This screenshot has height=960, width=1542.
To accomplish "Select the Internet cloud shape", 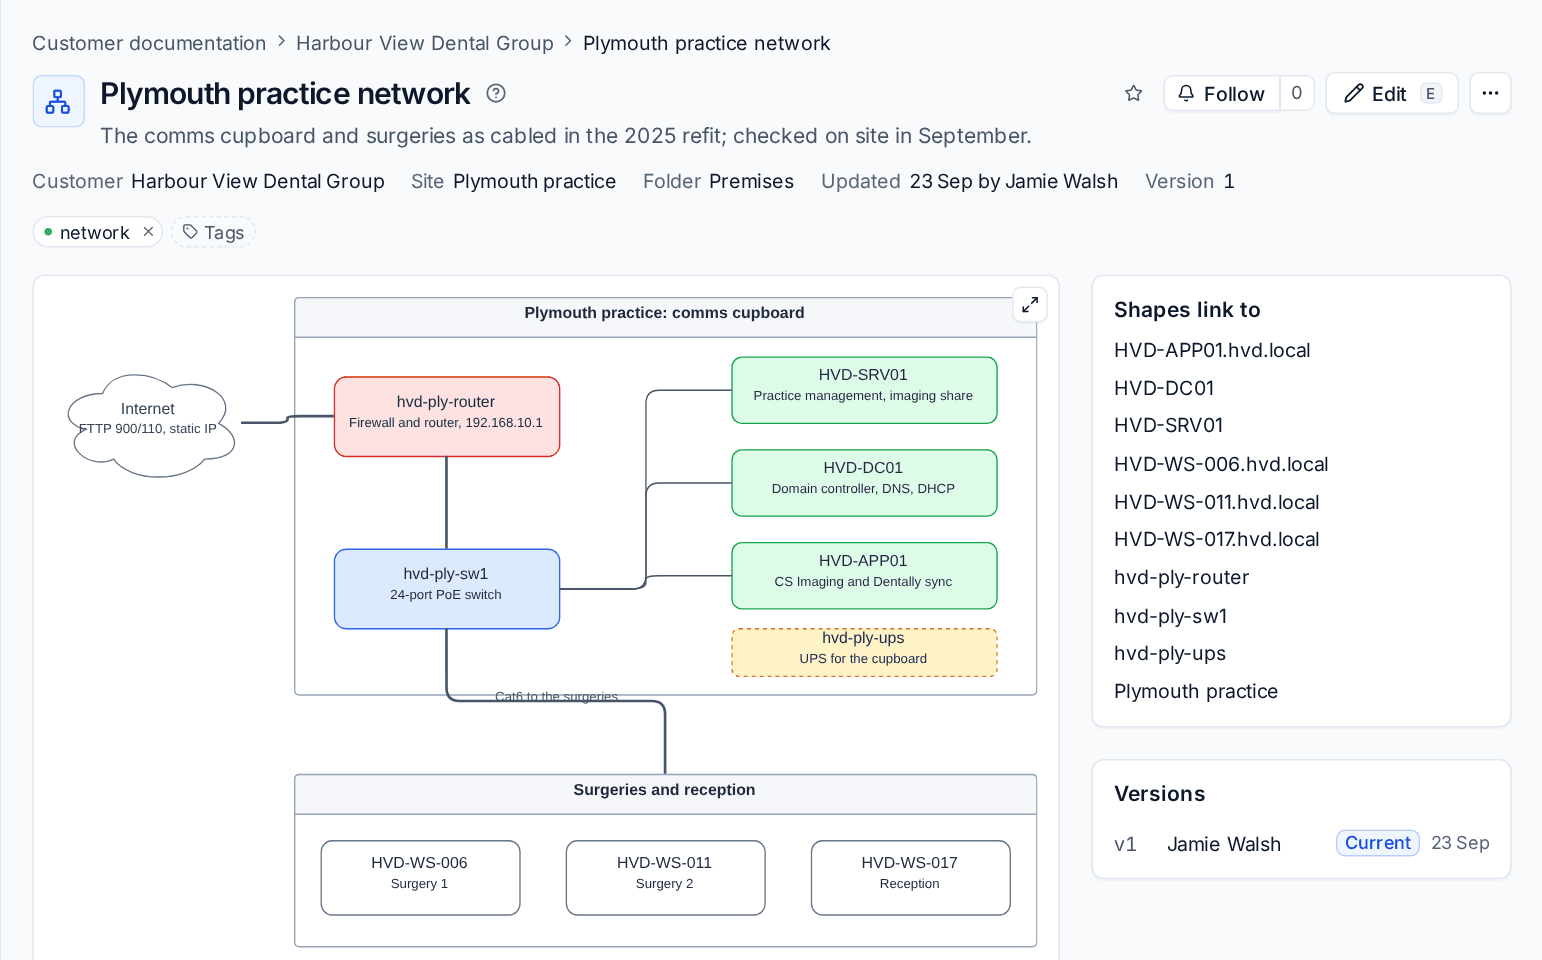I will [x=150, y=425].
